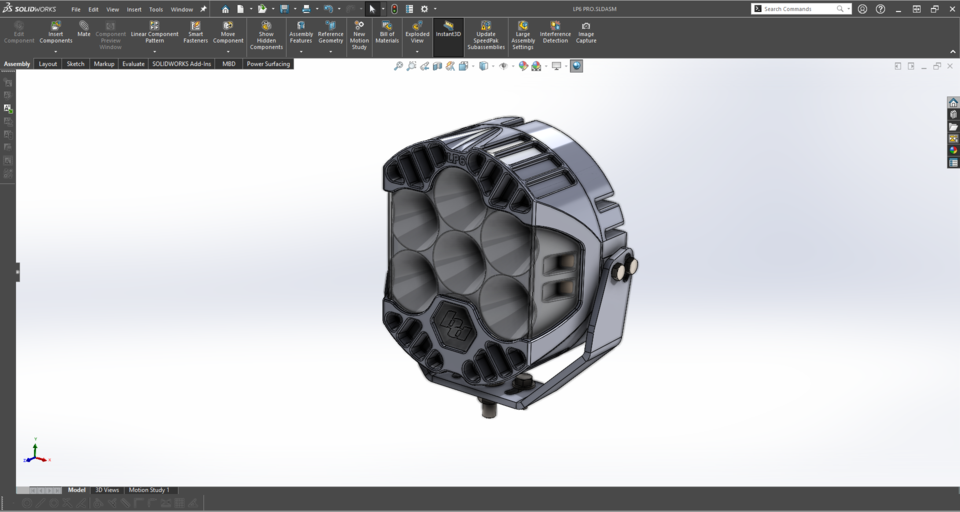
Task: Open File Explorer task pane tab
Action: [953, 127]
